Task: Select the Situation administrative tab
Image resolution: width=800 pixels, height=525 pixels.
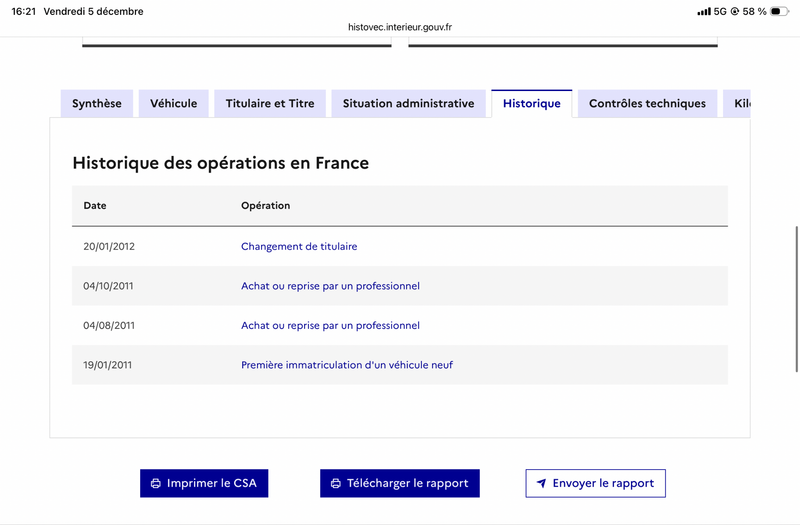Action: click(x=408, y=104)
